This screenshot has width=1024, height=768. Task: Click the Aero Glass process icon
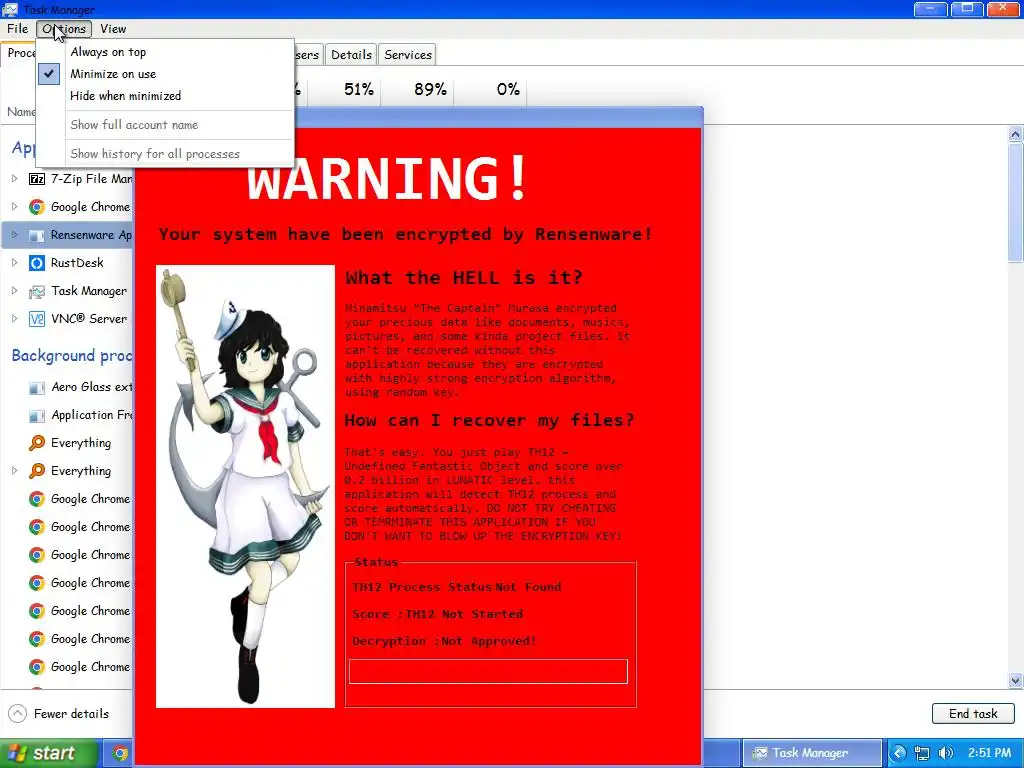tap(37, 388)
